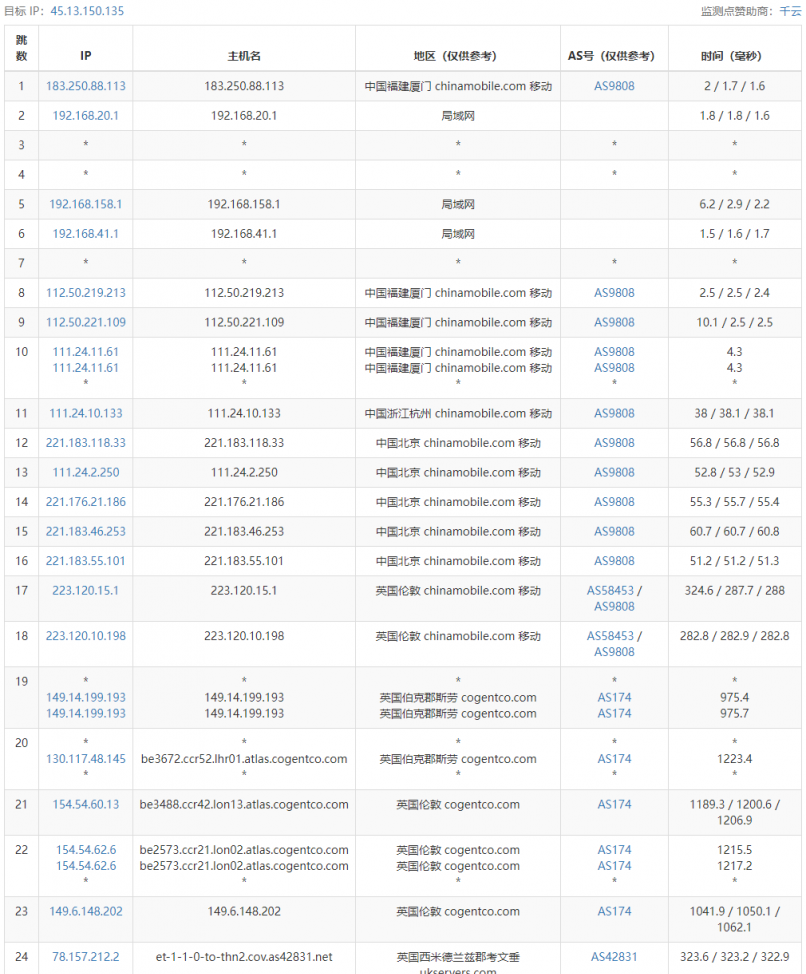Open the 130.117.48.145 IP link in hop 20
Viewport: 806px width, 974px height.
pyautogui.click(x=86, y=759)
